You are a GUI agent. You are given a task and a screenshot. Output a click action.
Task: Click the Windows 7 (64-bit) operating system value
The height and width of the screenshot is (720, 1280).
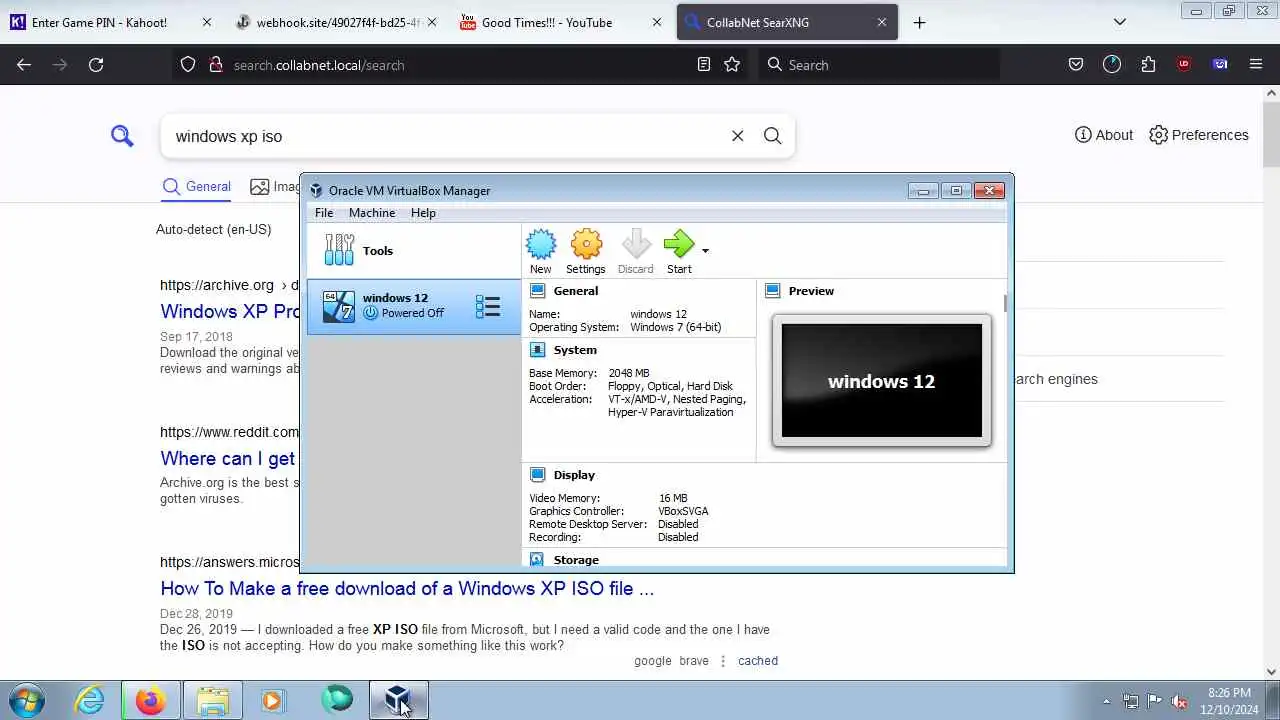(x=675, y=327)
